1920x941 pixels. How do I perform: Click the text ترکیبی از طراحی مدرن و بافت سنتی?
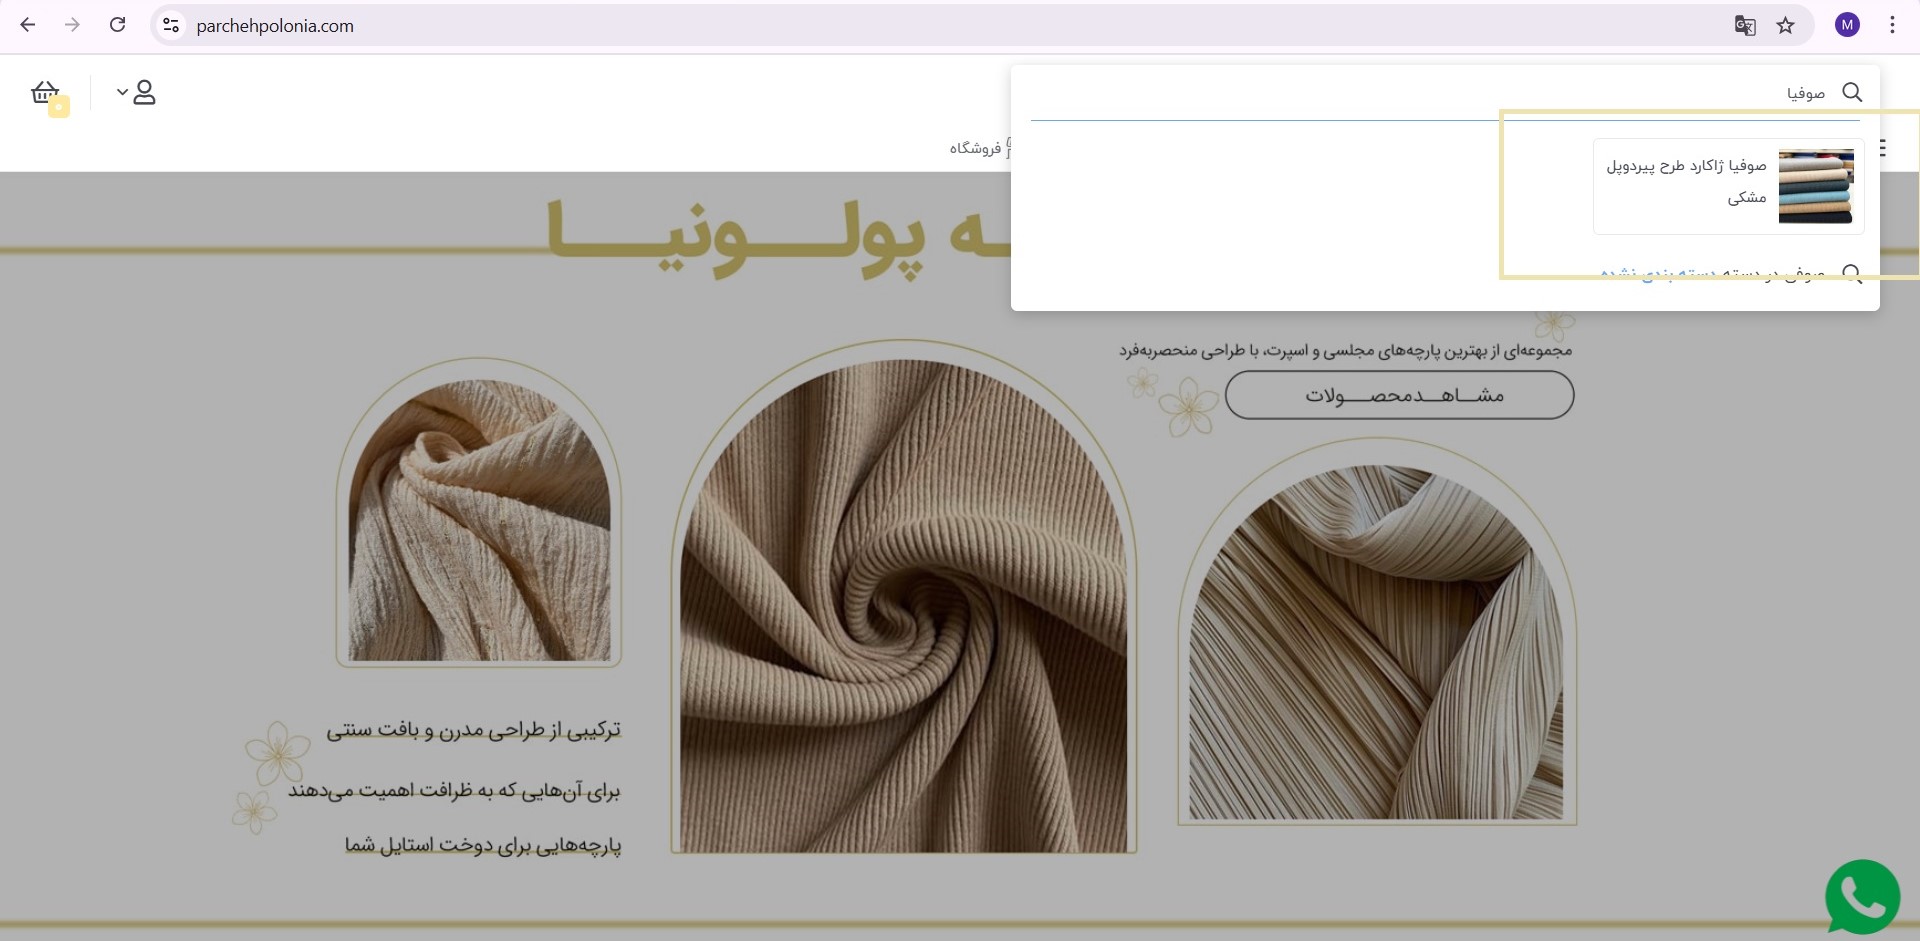(x=473, y=730)
